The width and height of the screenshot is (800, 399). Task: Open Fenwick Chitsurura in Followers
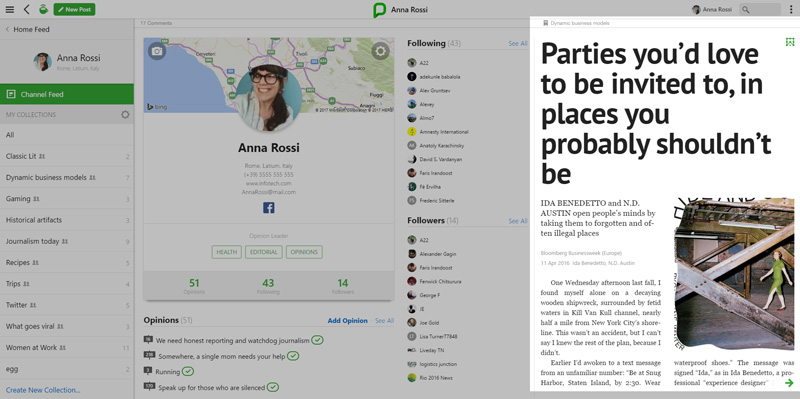[x=434, y=281]
